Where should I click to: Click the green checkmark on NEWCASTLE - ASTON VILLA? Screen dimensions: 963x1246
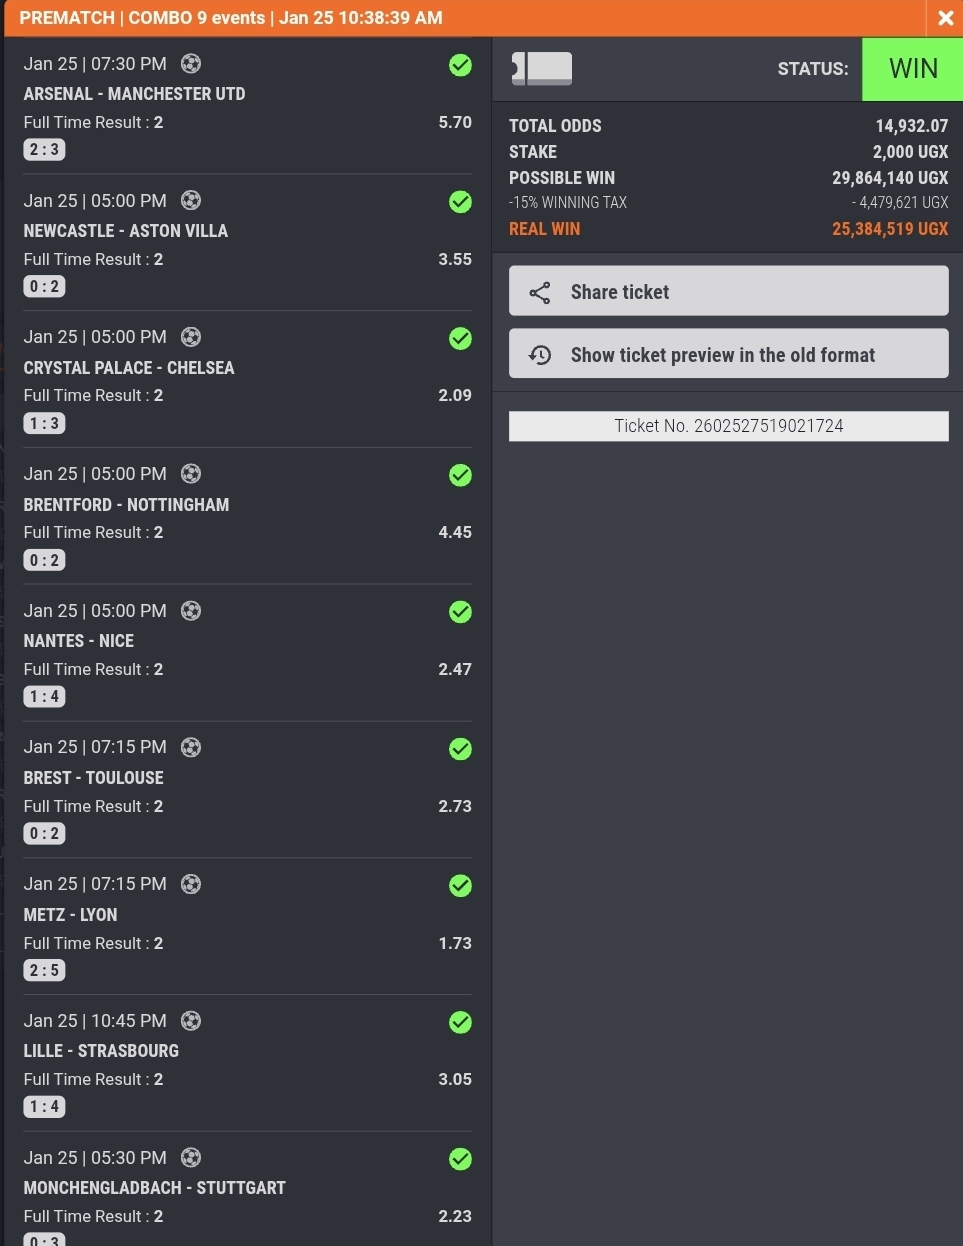click(x=460, y=201)
